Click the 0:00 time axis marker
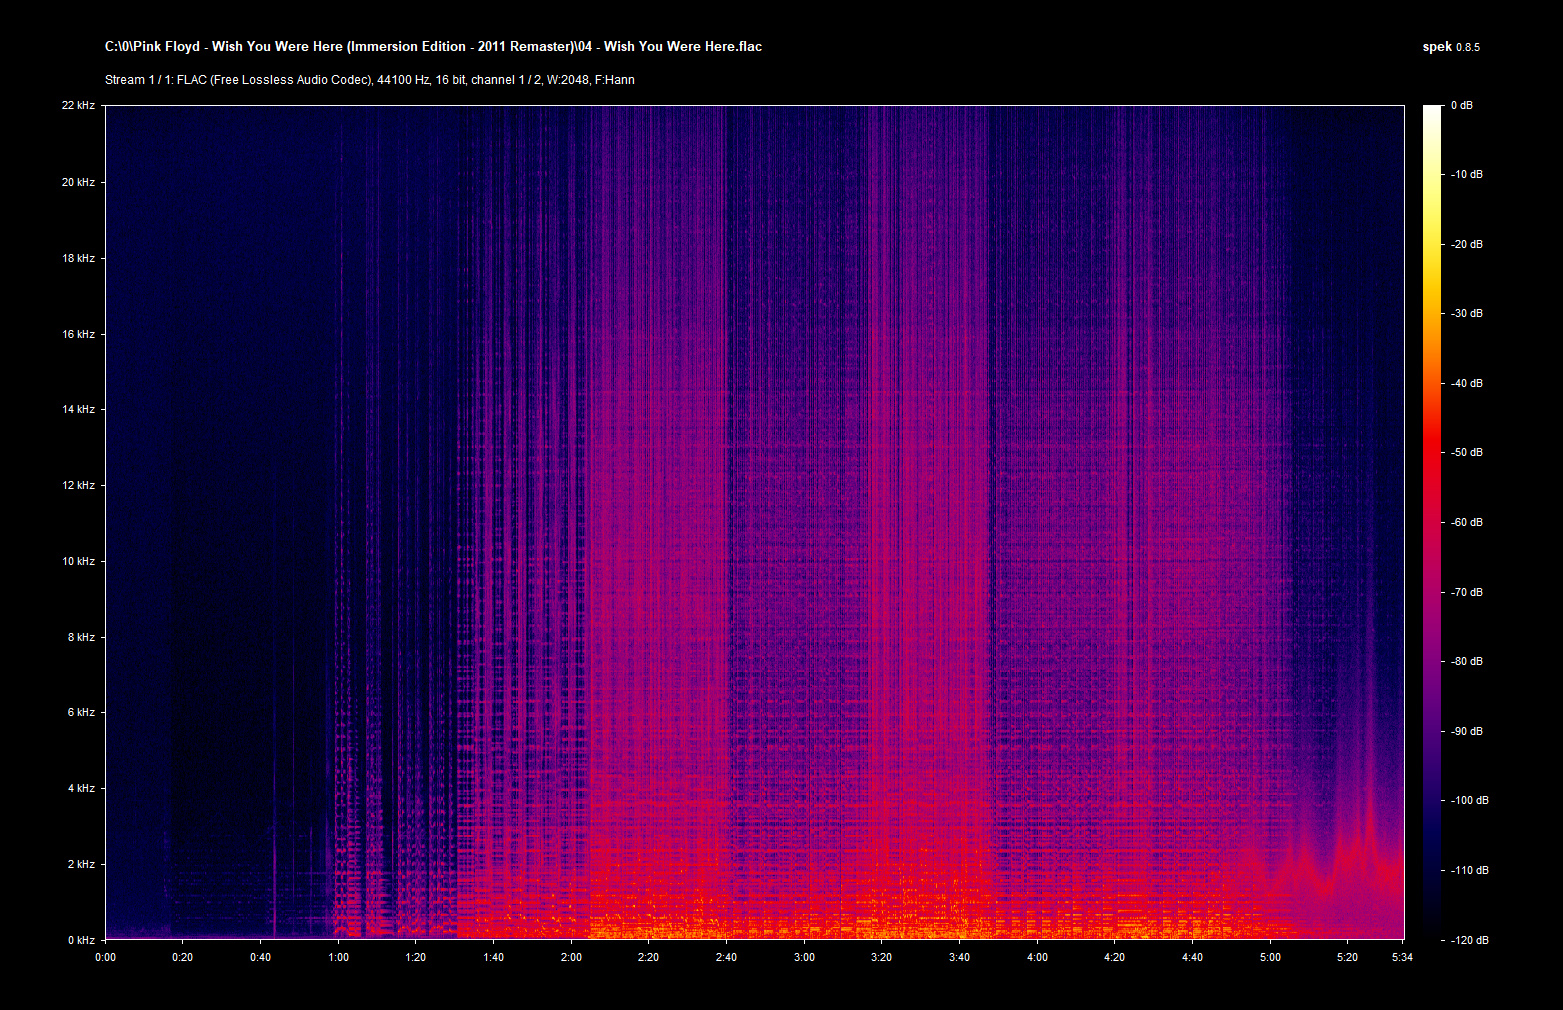This screenshot has width=1563, height=1010. pos(105,957)
